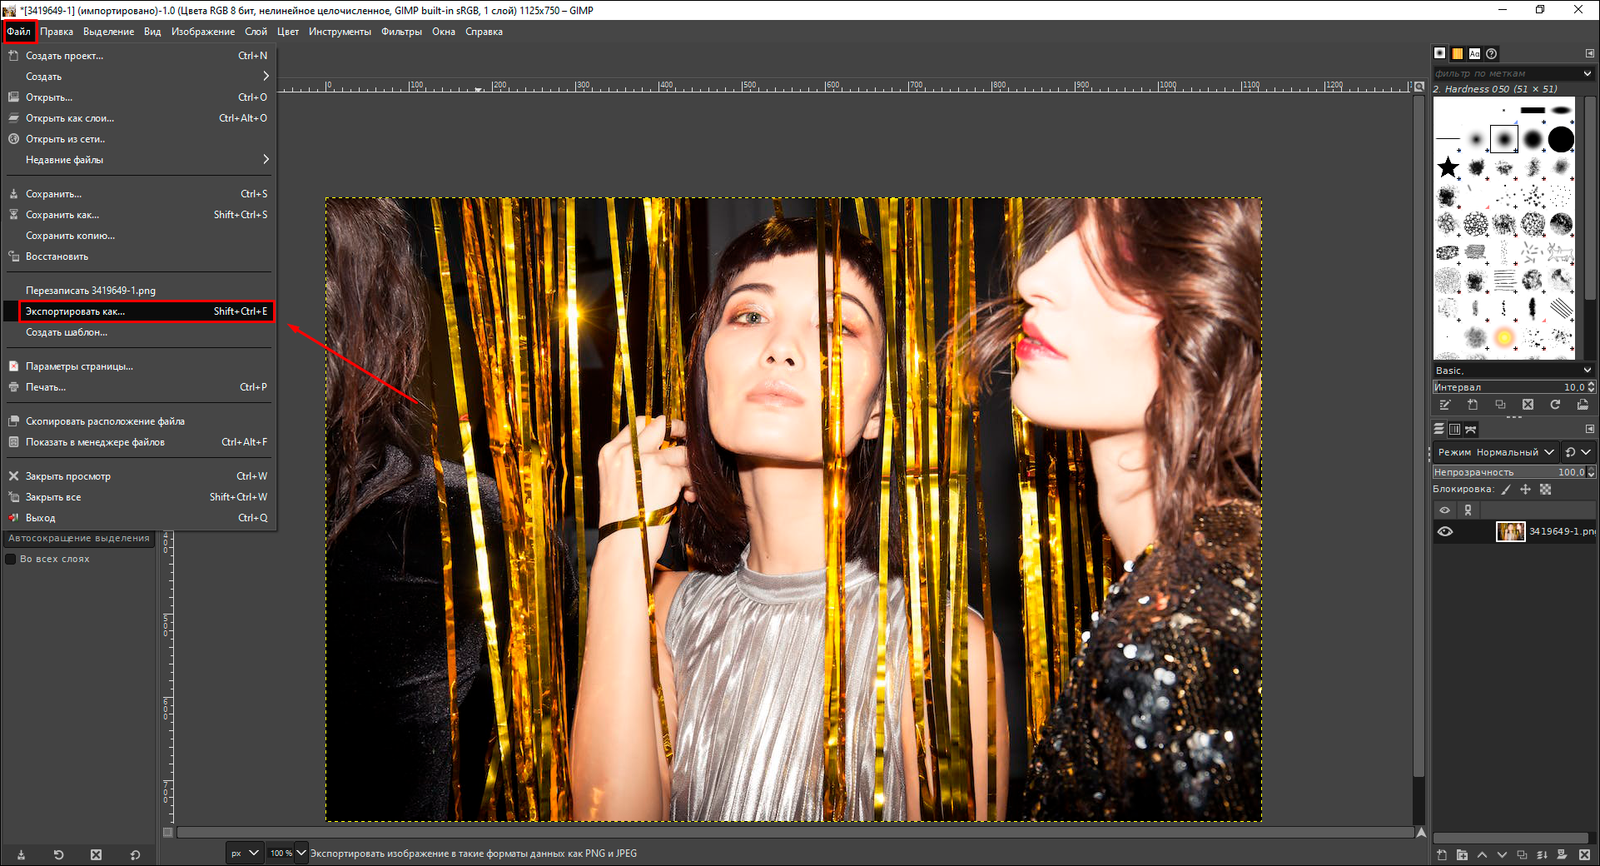Open the zoom level dropdown arrow
The image size is (1600, 866).
[x=301, y=853]
